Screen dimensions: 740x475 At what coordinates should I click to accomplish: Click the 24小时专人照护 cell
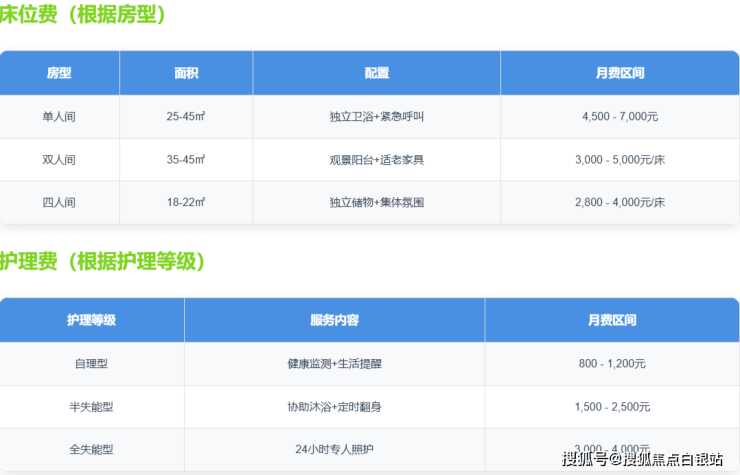[334, 449]
